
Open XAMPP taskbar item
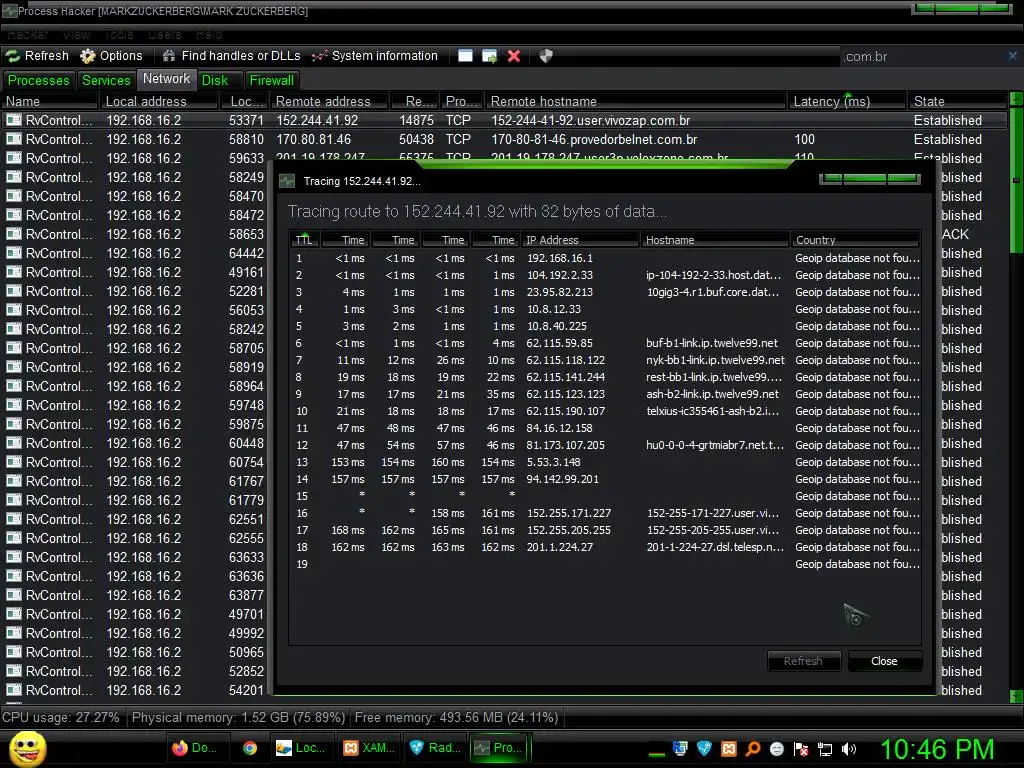point(370,748)
